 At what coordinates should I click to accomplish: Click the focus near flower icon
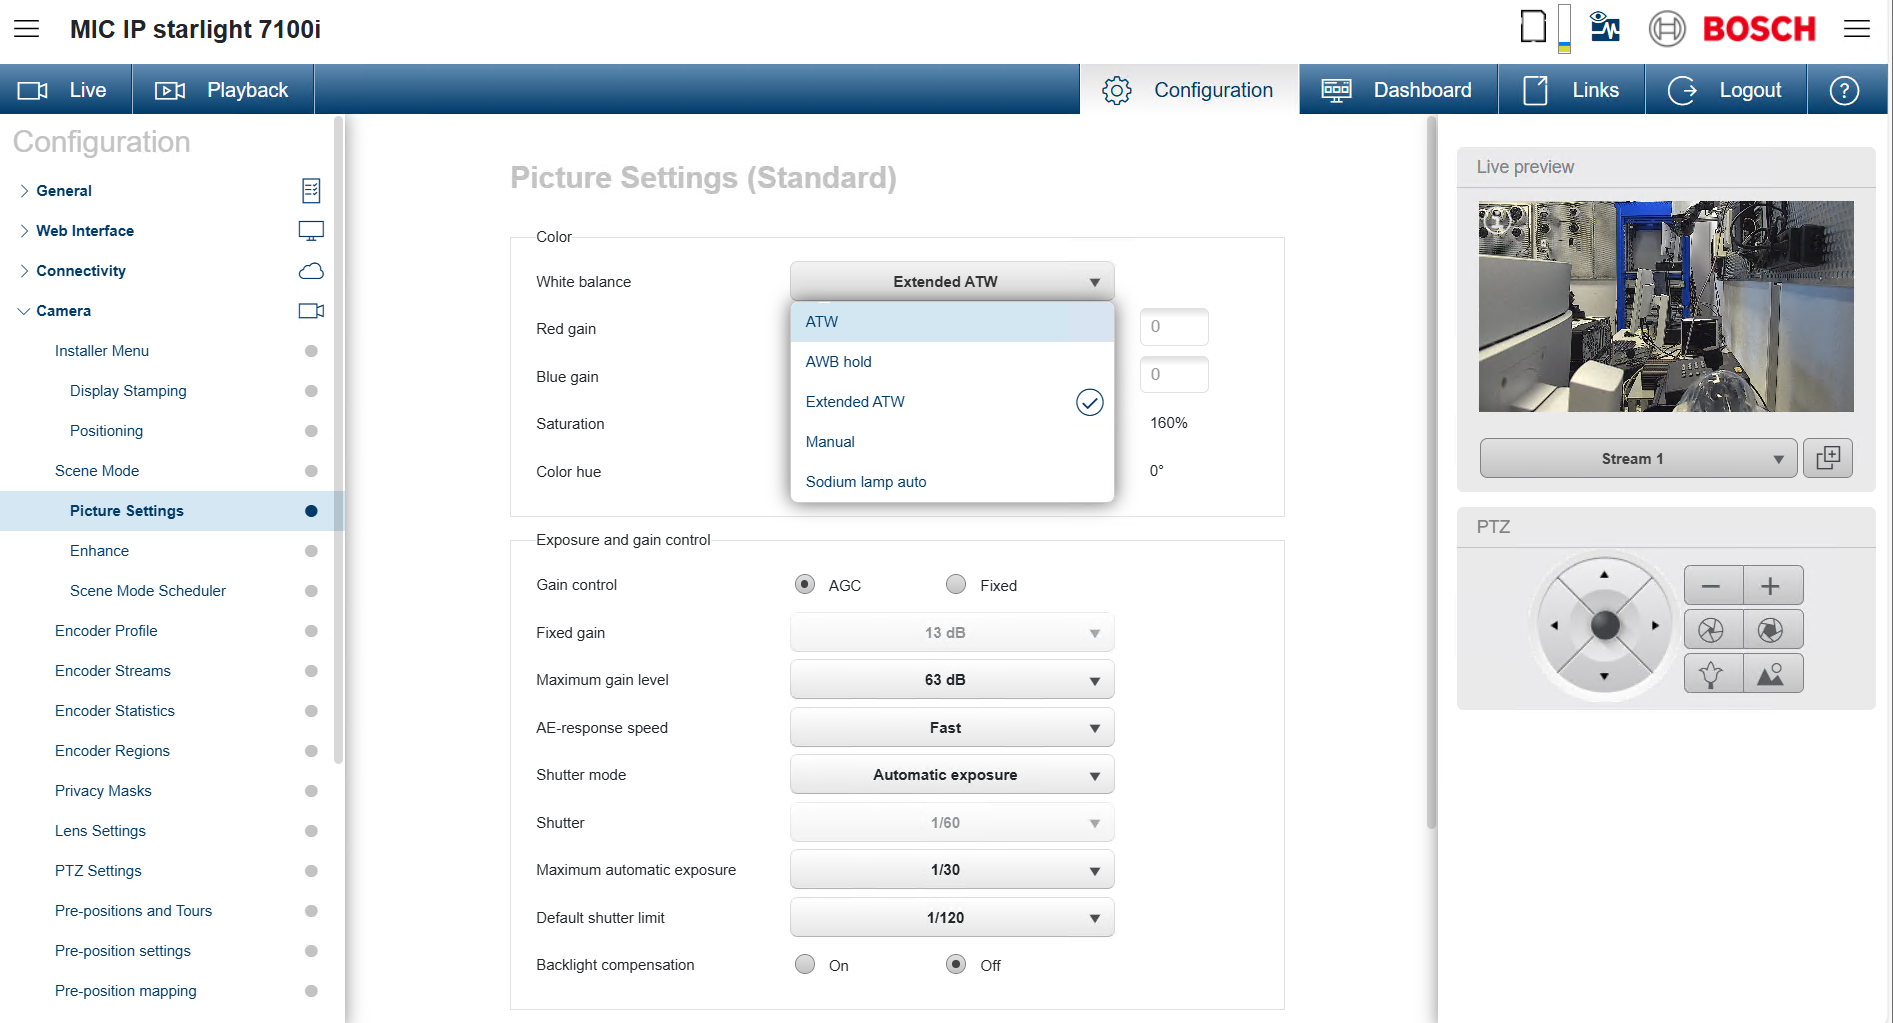(1712, 675)
